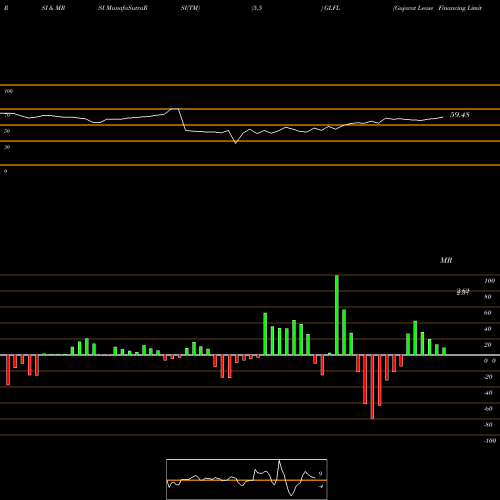Screen dimensions: 500x500
Task: Click the 40 label on the MR axis
Action: click(x=488, y=329)
